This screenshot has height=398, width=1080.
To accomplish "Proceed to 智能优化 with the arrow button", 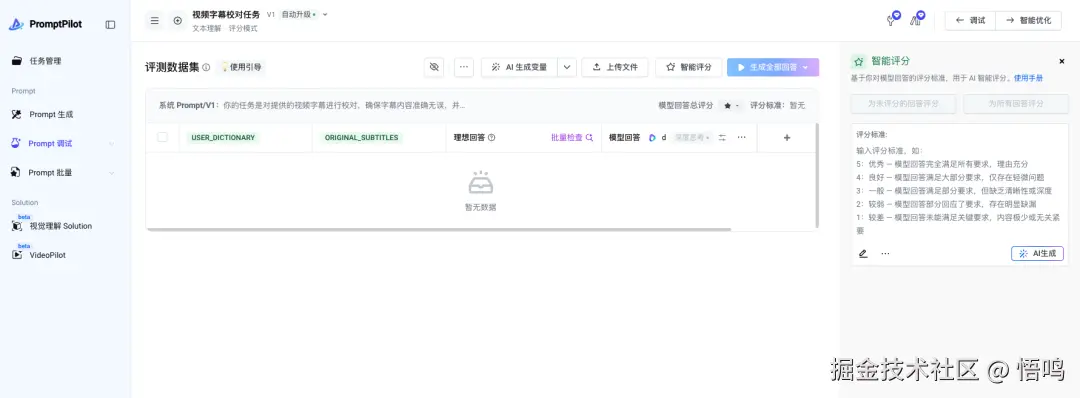I will click(1028, 21).
